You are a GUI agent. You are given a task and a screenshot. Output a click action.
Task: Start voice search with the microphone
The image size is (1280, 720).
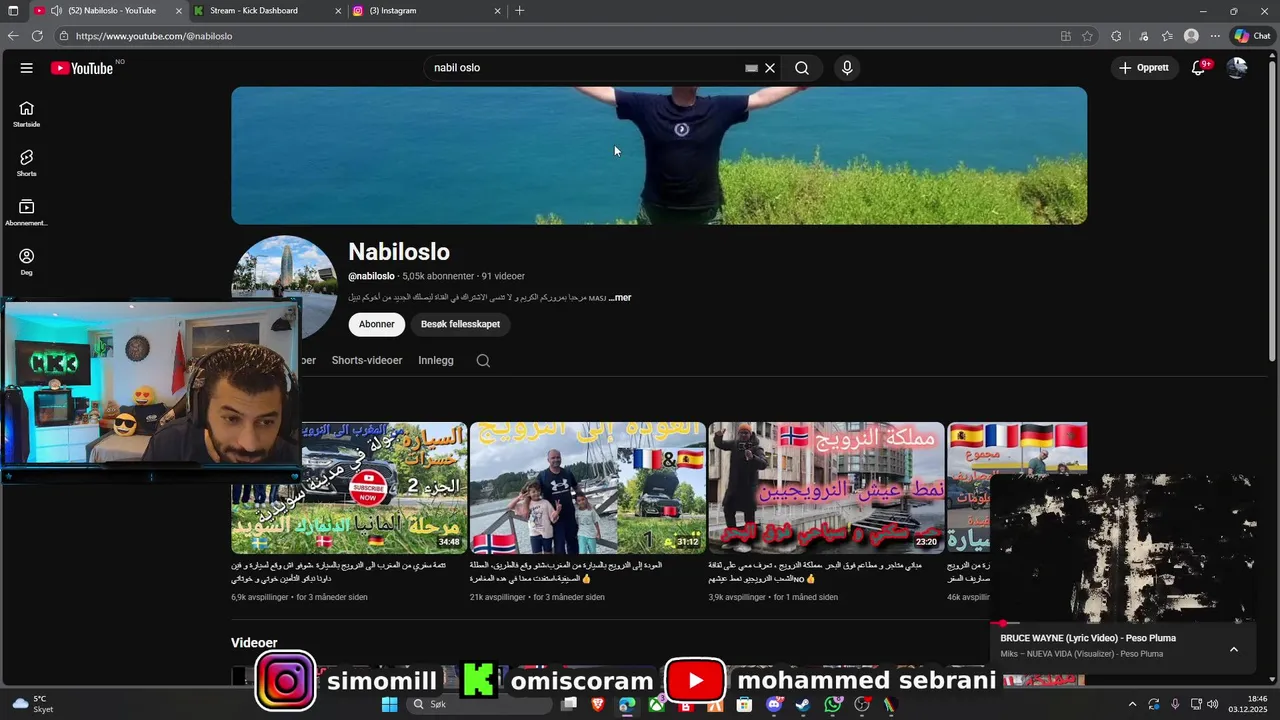pyautogui.click(x=847, y=68)
